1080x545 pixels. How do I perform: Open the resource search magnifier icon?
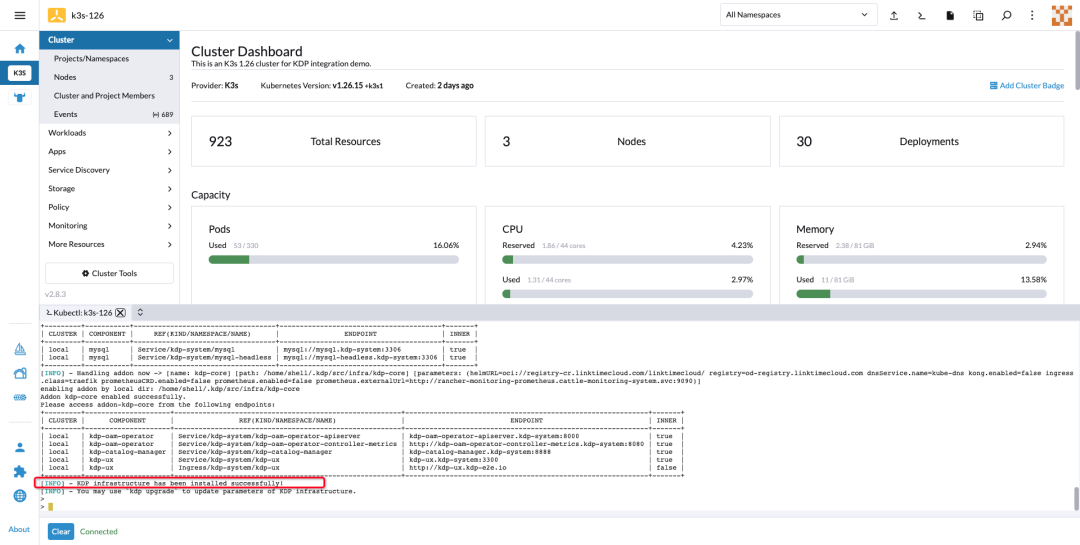(1006, 15)
